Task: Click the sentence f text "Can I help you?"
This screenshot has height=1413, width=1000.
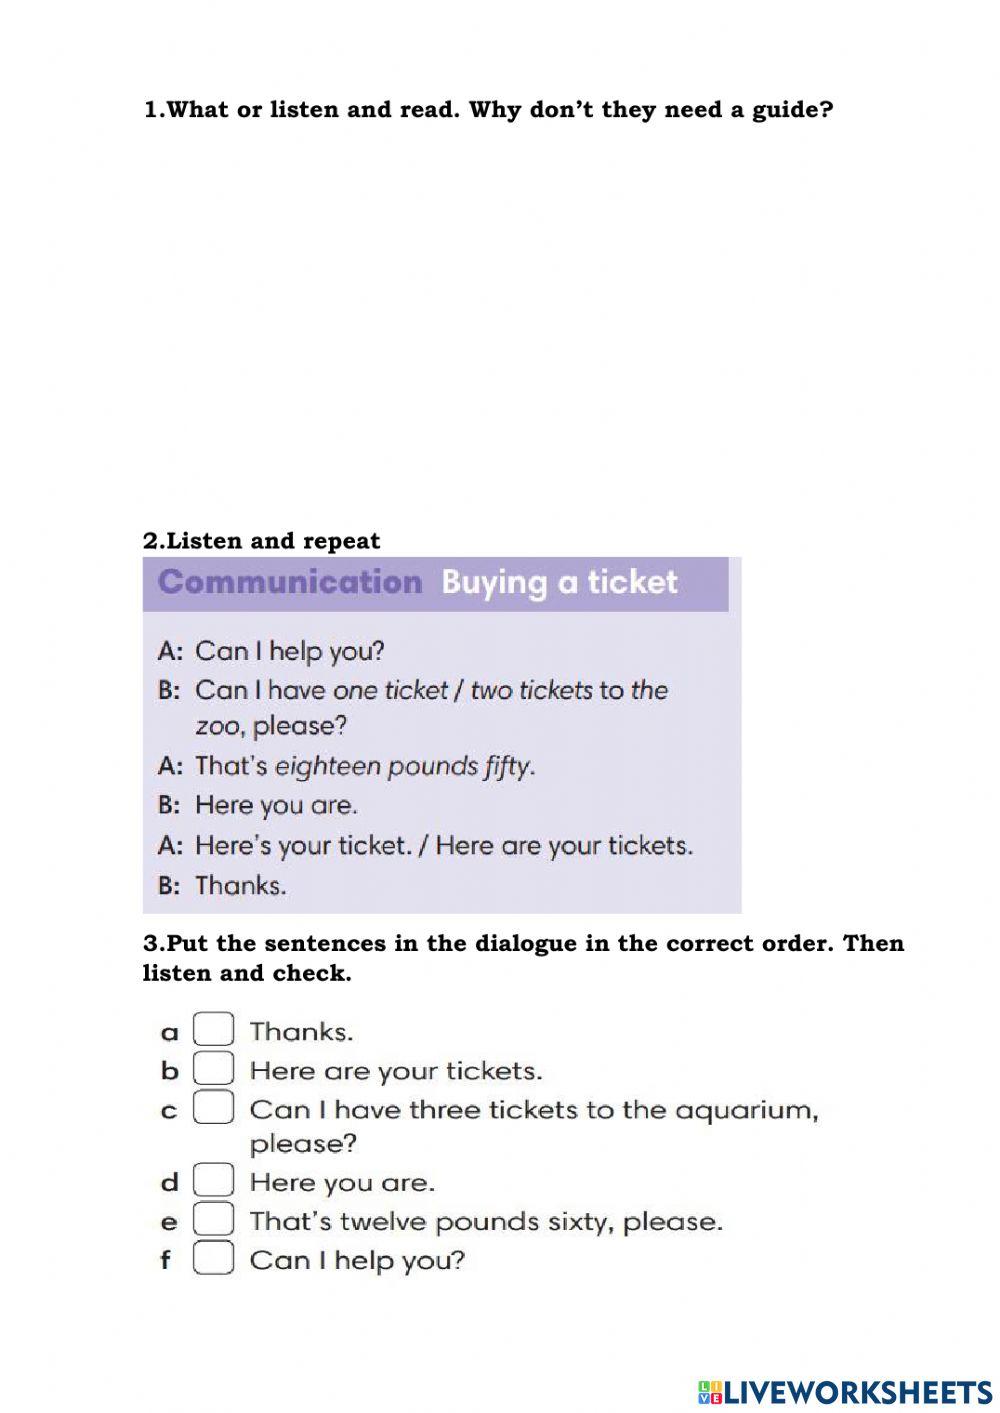Action: [x=357, y=1259]
